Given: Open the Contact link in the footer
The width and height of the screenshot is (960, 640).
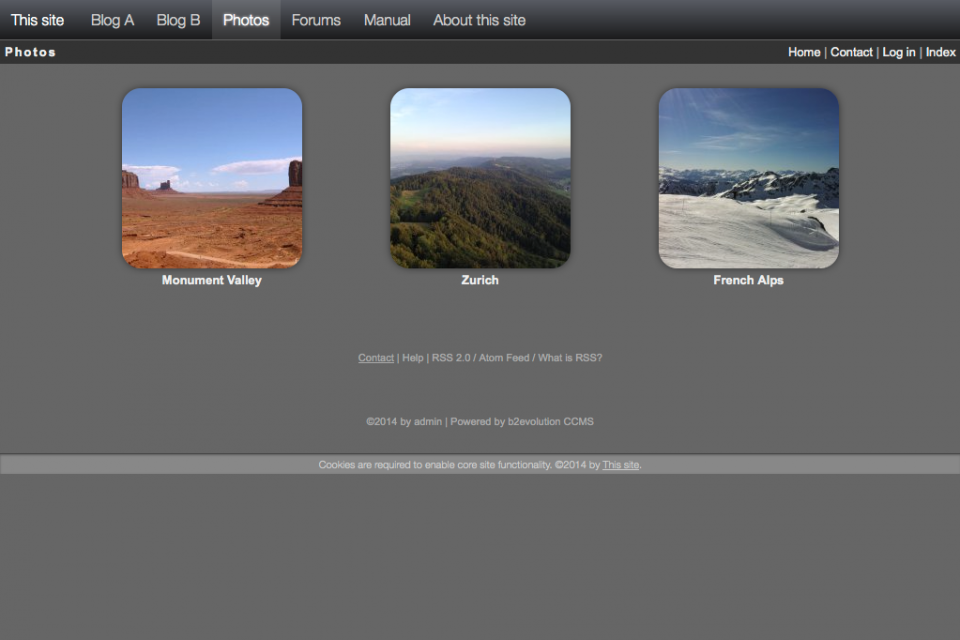Looking at the screenshot, I should coord(375,357).
